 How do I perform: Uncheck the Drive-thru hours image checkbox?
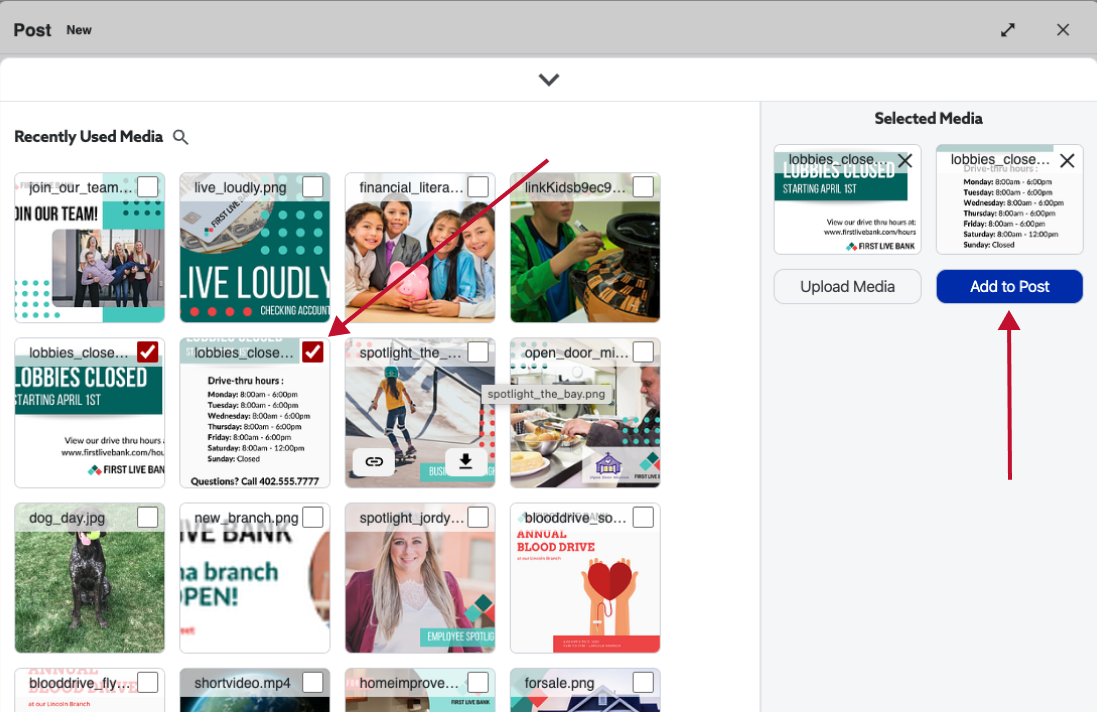(313, 352)
